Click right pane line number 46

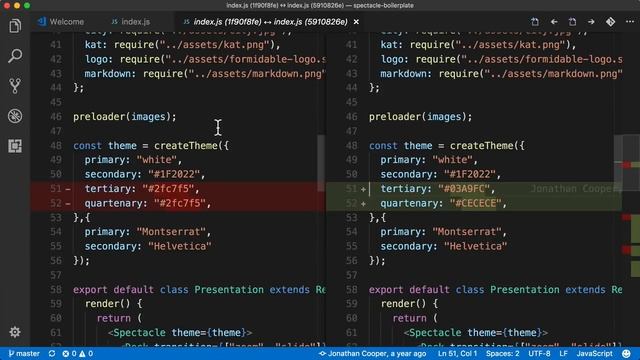(351, 117)
